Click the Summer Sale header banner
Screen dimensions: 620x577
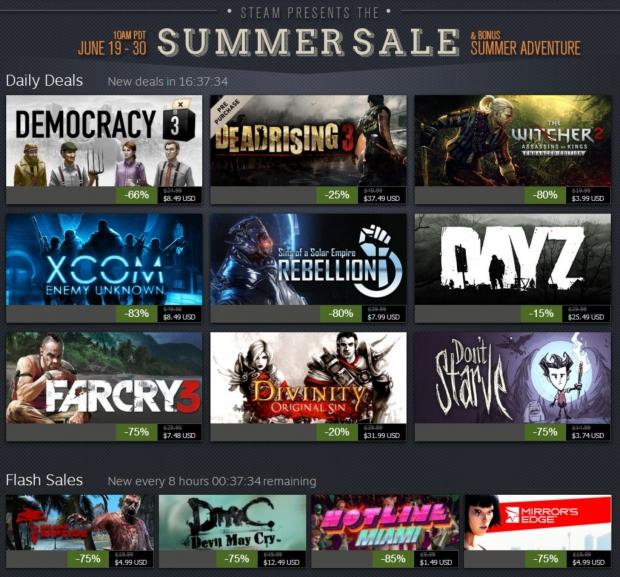coord(308,41)
